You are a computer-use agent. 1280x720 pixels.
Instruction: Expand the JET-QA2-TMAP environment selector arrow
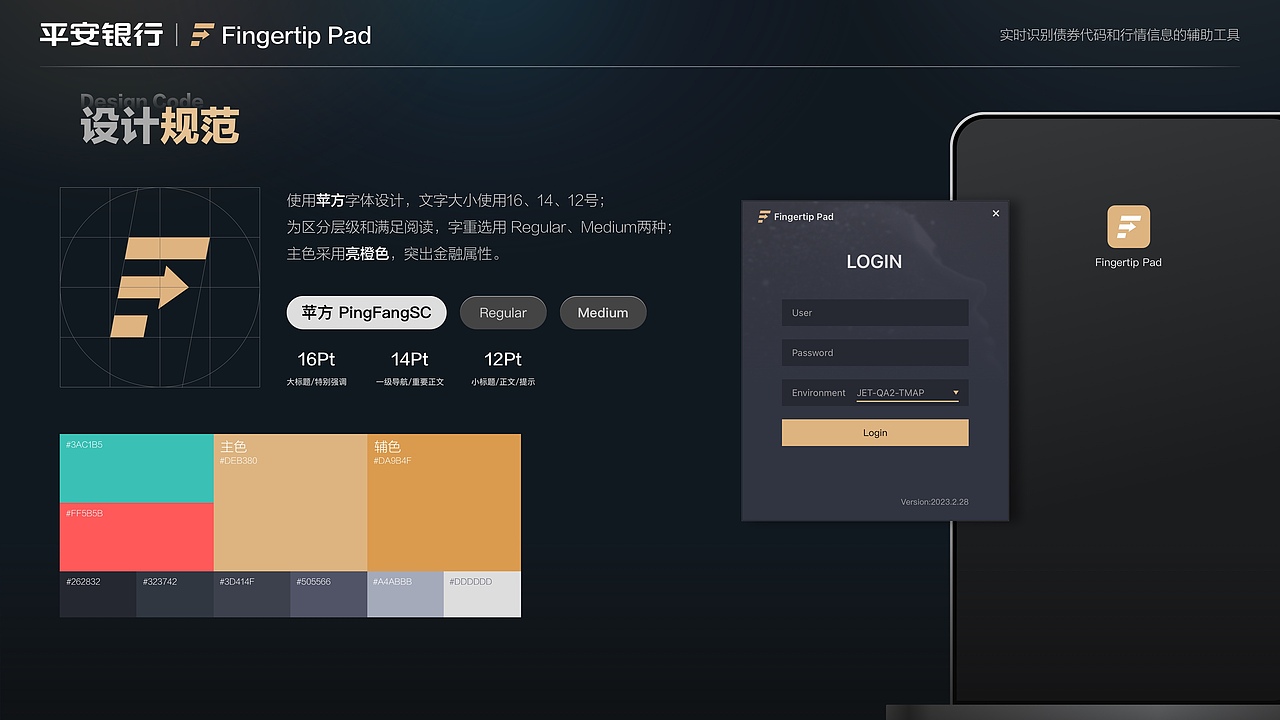click(x=955, y=392)
